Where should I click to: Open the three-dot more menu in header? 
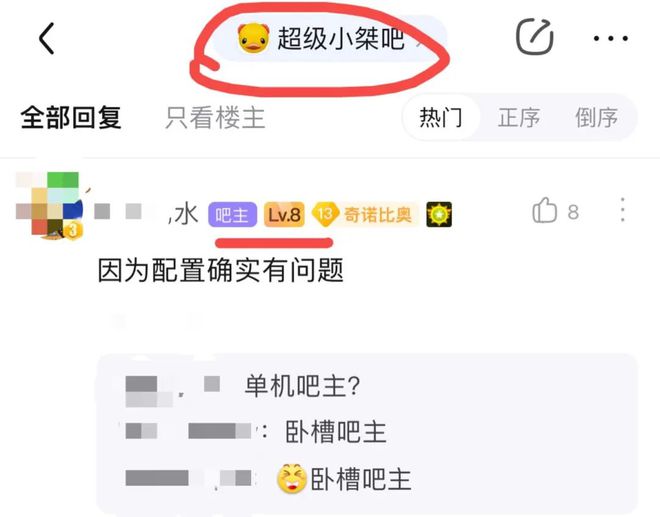pyautogui.click(x=611, y=38)
